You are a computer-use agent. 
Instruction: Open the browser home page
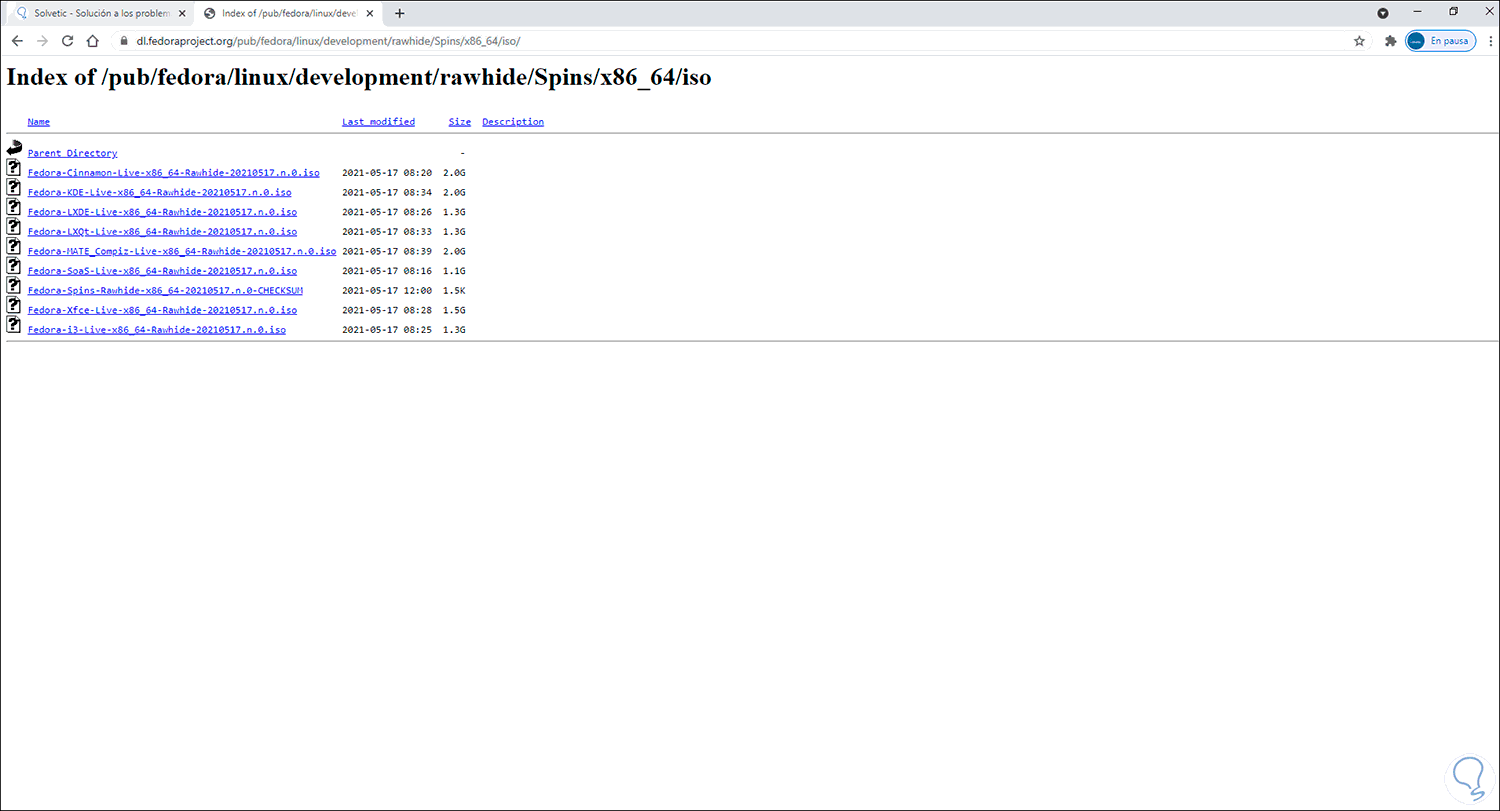(x=92, y=41)
